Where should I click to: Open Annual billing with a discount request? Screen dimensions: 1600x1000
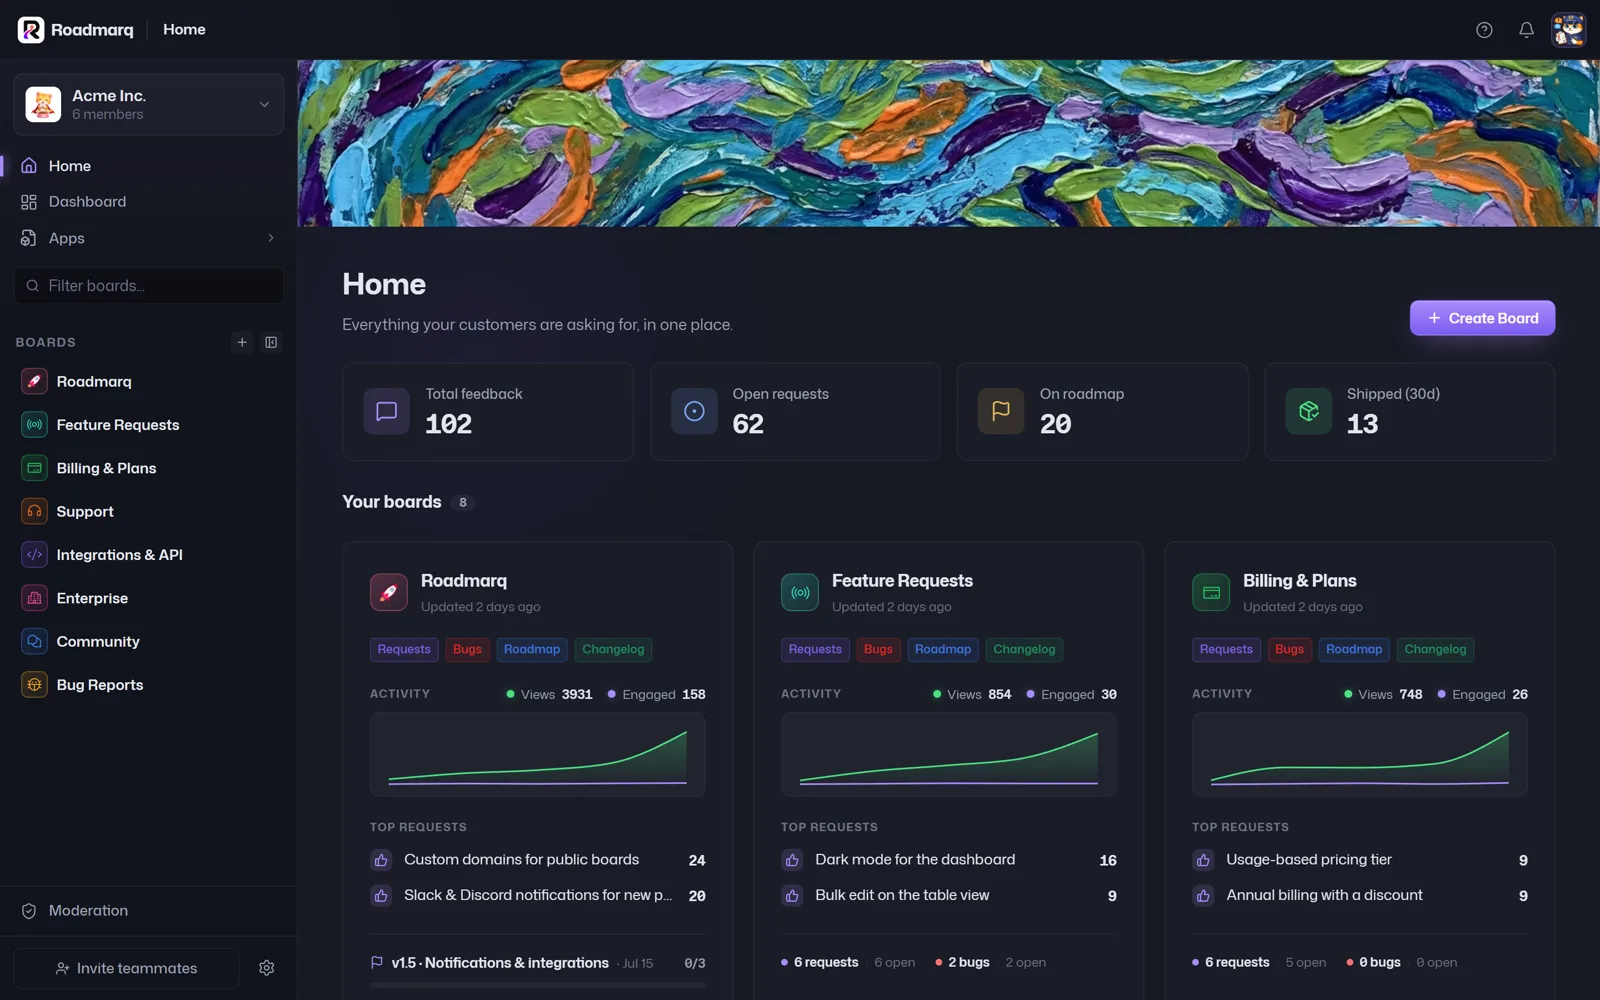(x=1324, y=896)
